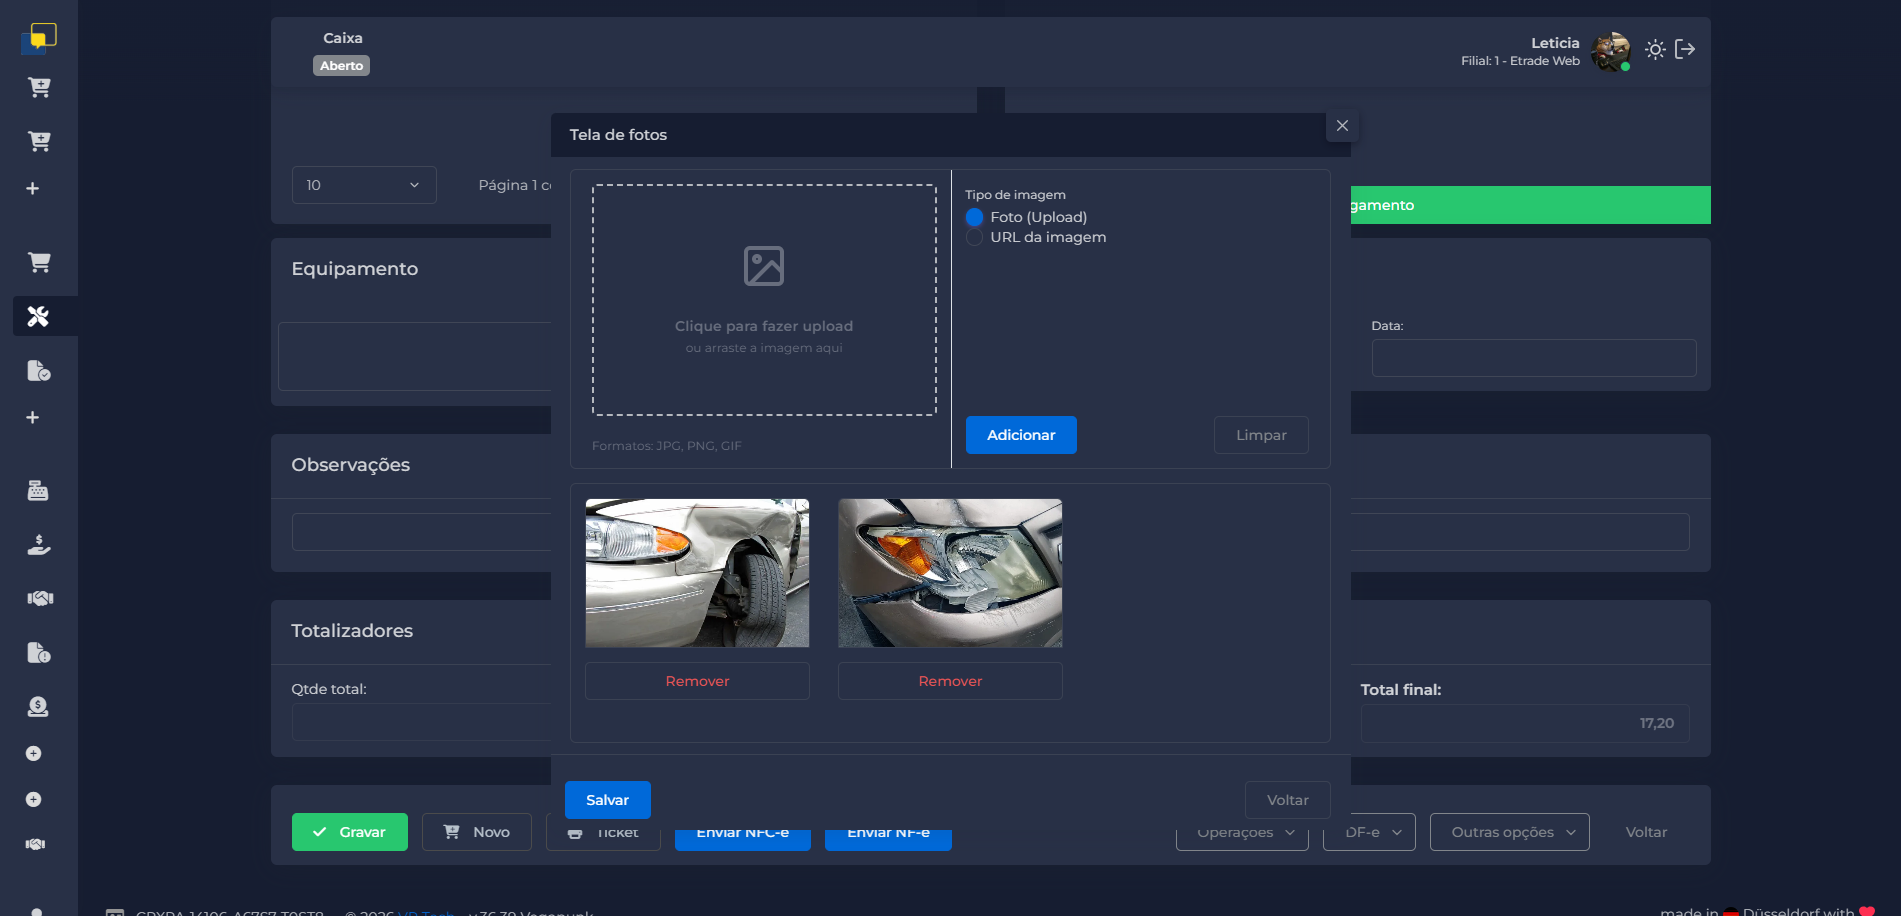Click the Total final field showing 17,20

click(1525, 723)
